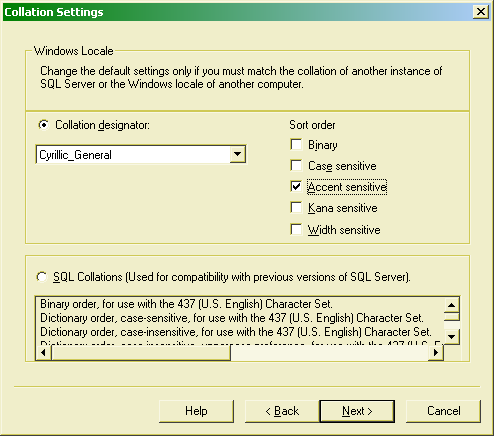494x436 pixels.
Task: Click the horizontal scrollbar thumb
Action: point(141,353)
